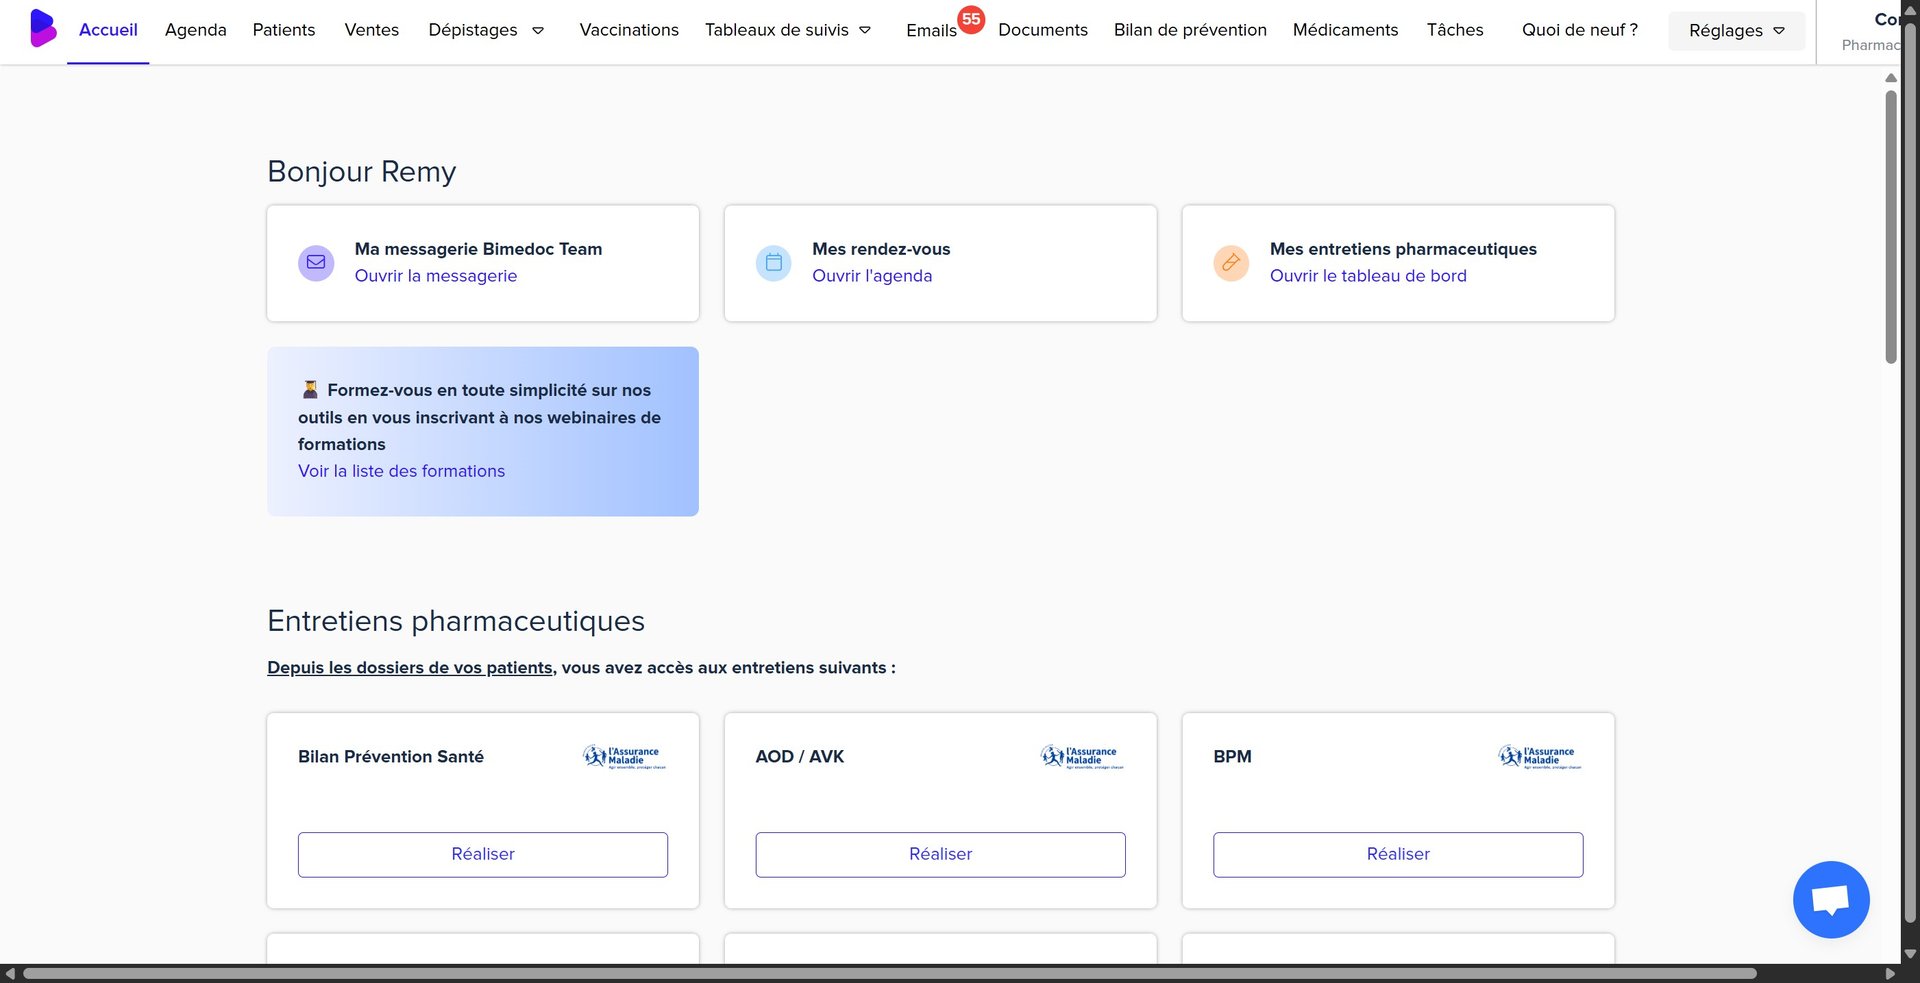The width and height of the screenshot is (1920, 983).
Task: Click the Emails notification badge 55
Action: pos(970,19)
